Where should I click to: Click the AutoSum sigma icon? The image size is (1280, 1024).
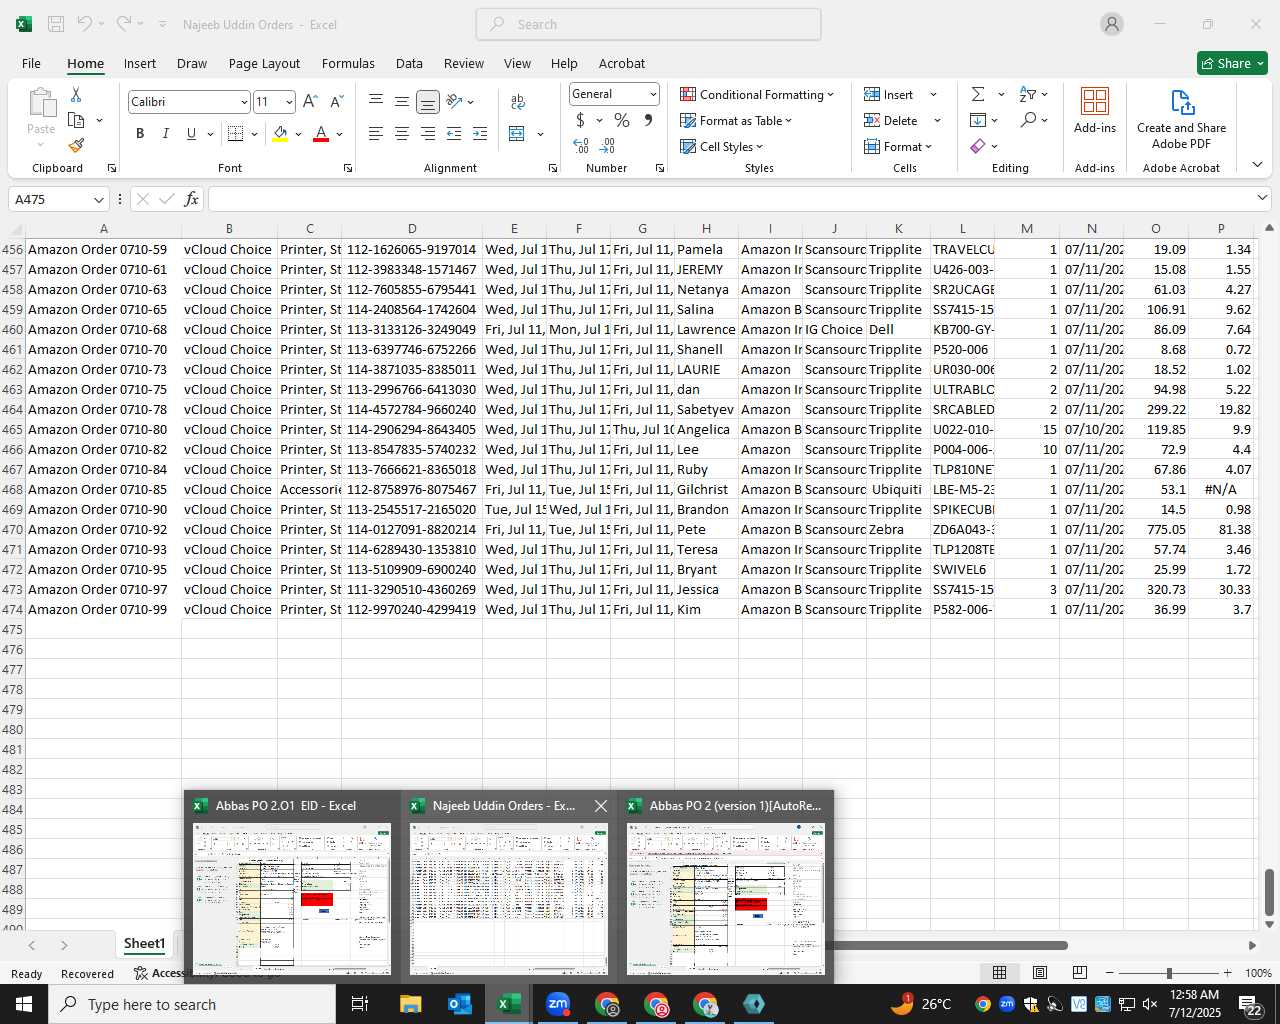tap(978, 94)
